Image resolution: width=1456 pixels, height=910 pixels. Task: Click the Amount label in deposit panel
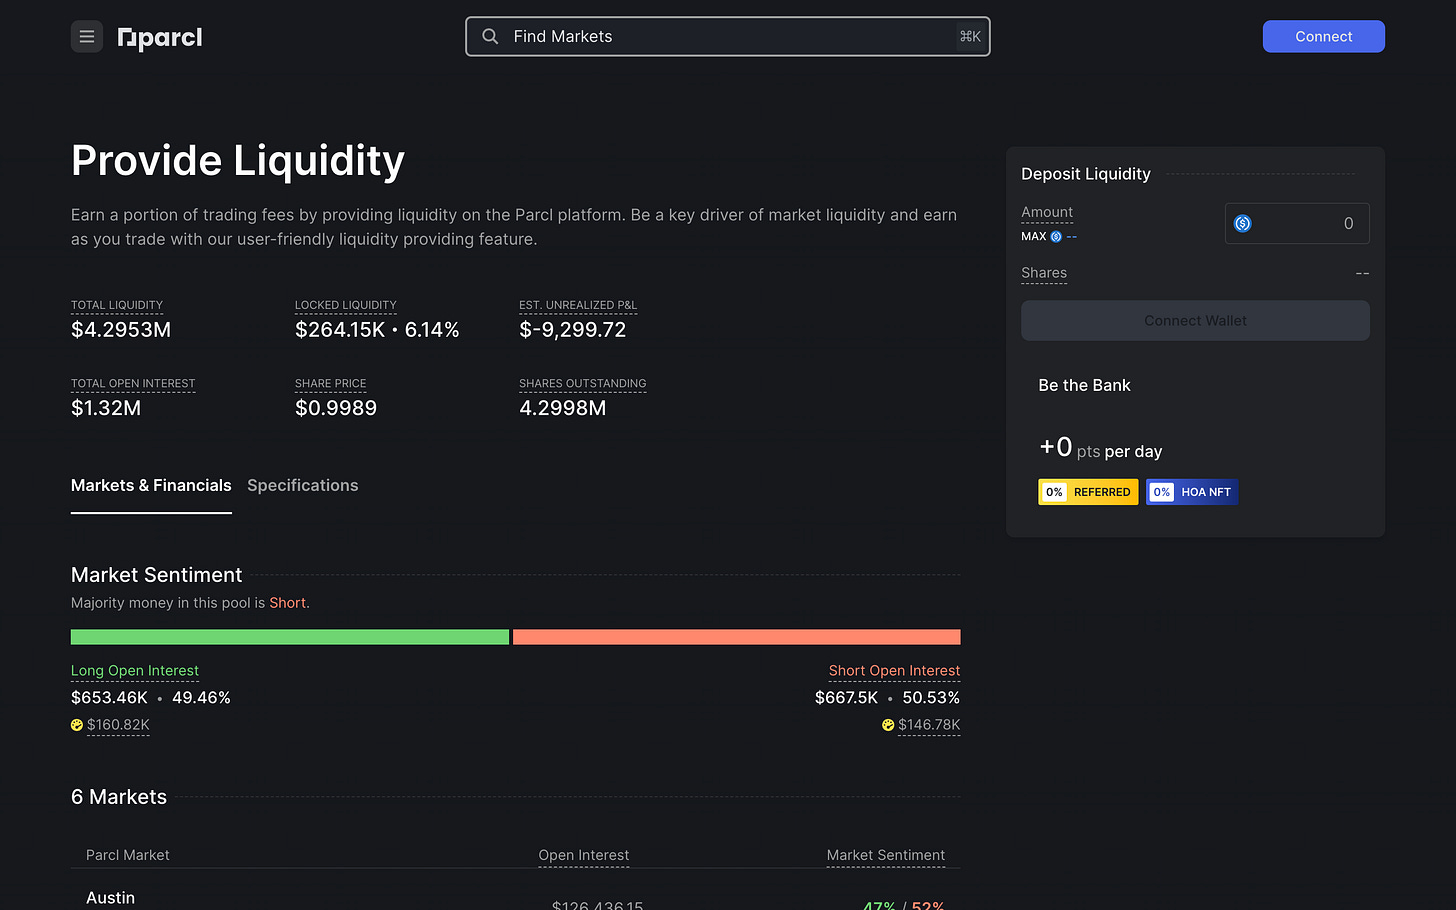1047,212
